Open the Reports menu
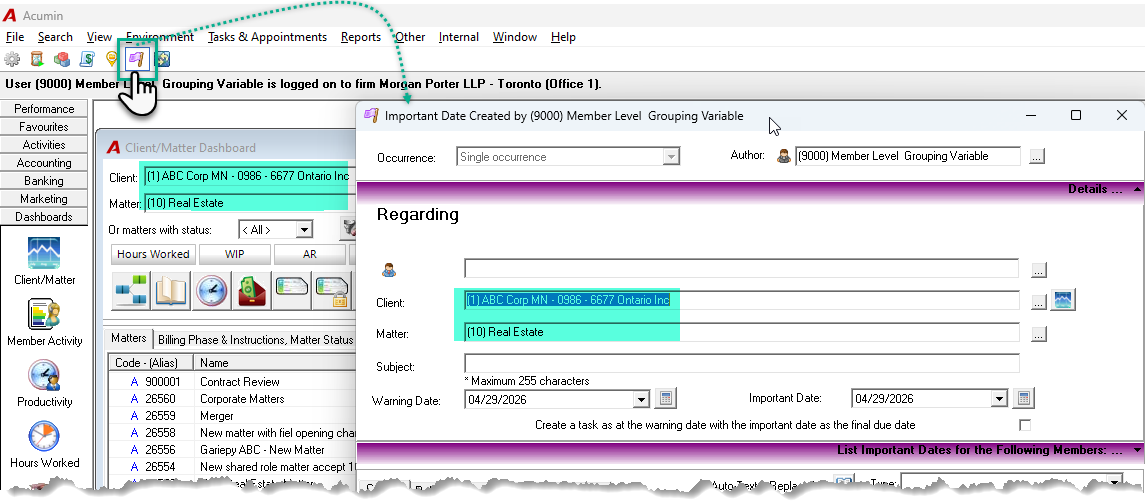 click(x=361, y=37)
